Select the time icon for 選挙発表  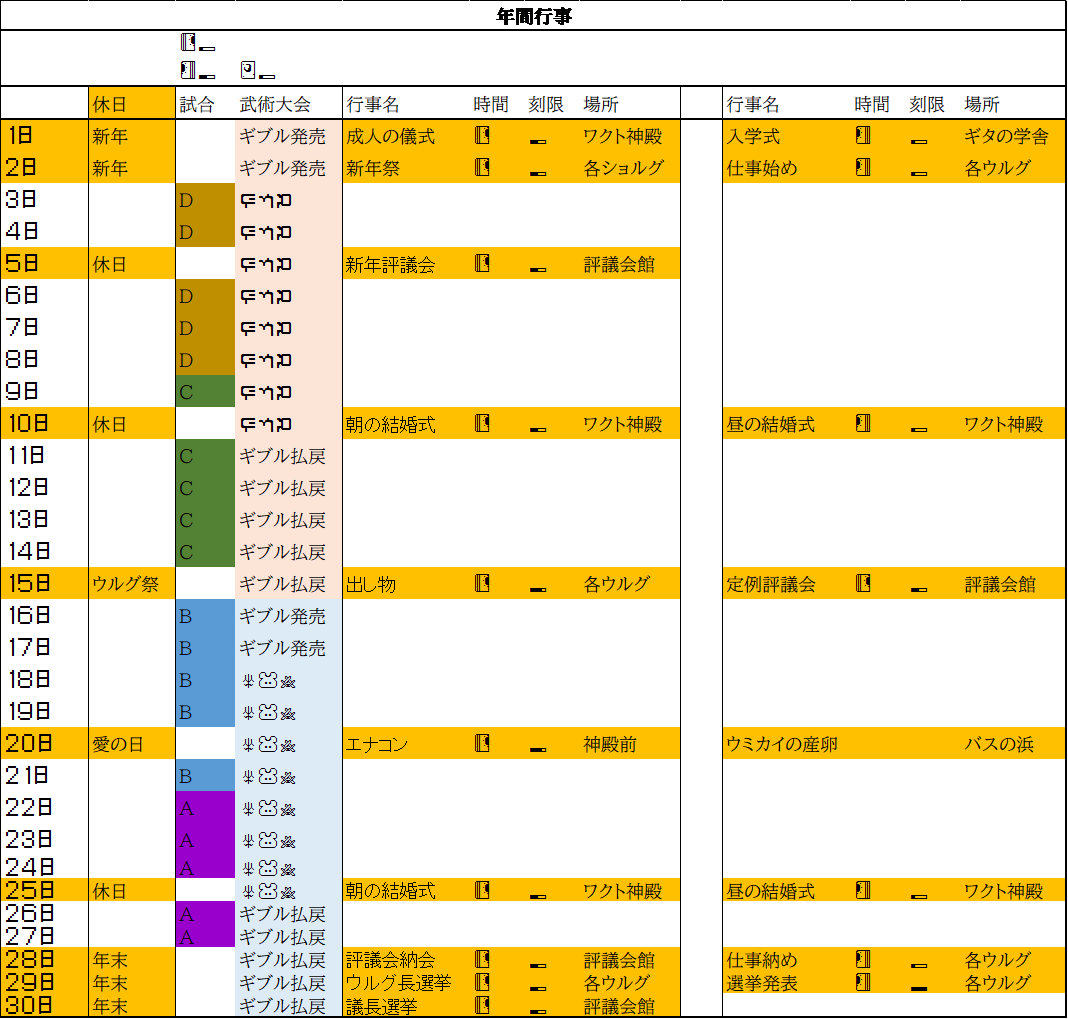pyautogui.click(x=863, y=982)
